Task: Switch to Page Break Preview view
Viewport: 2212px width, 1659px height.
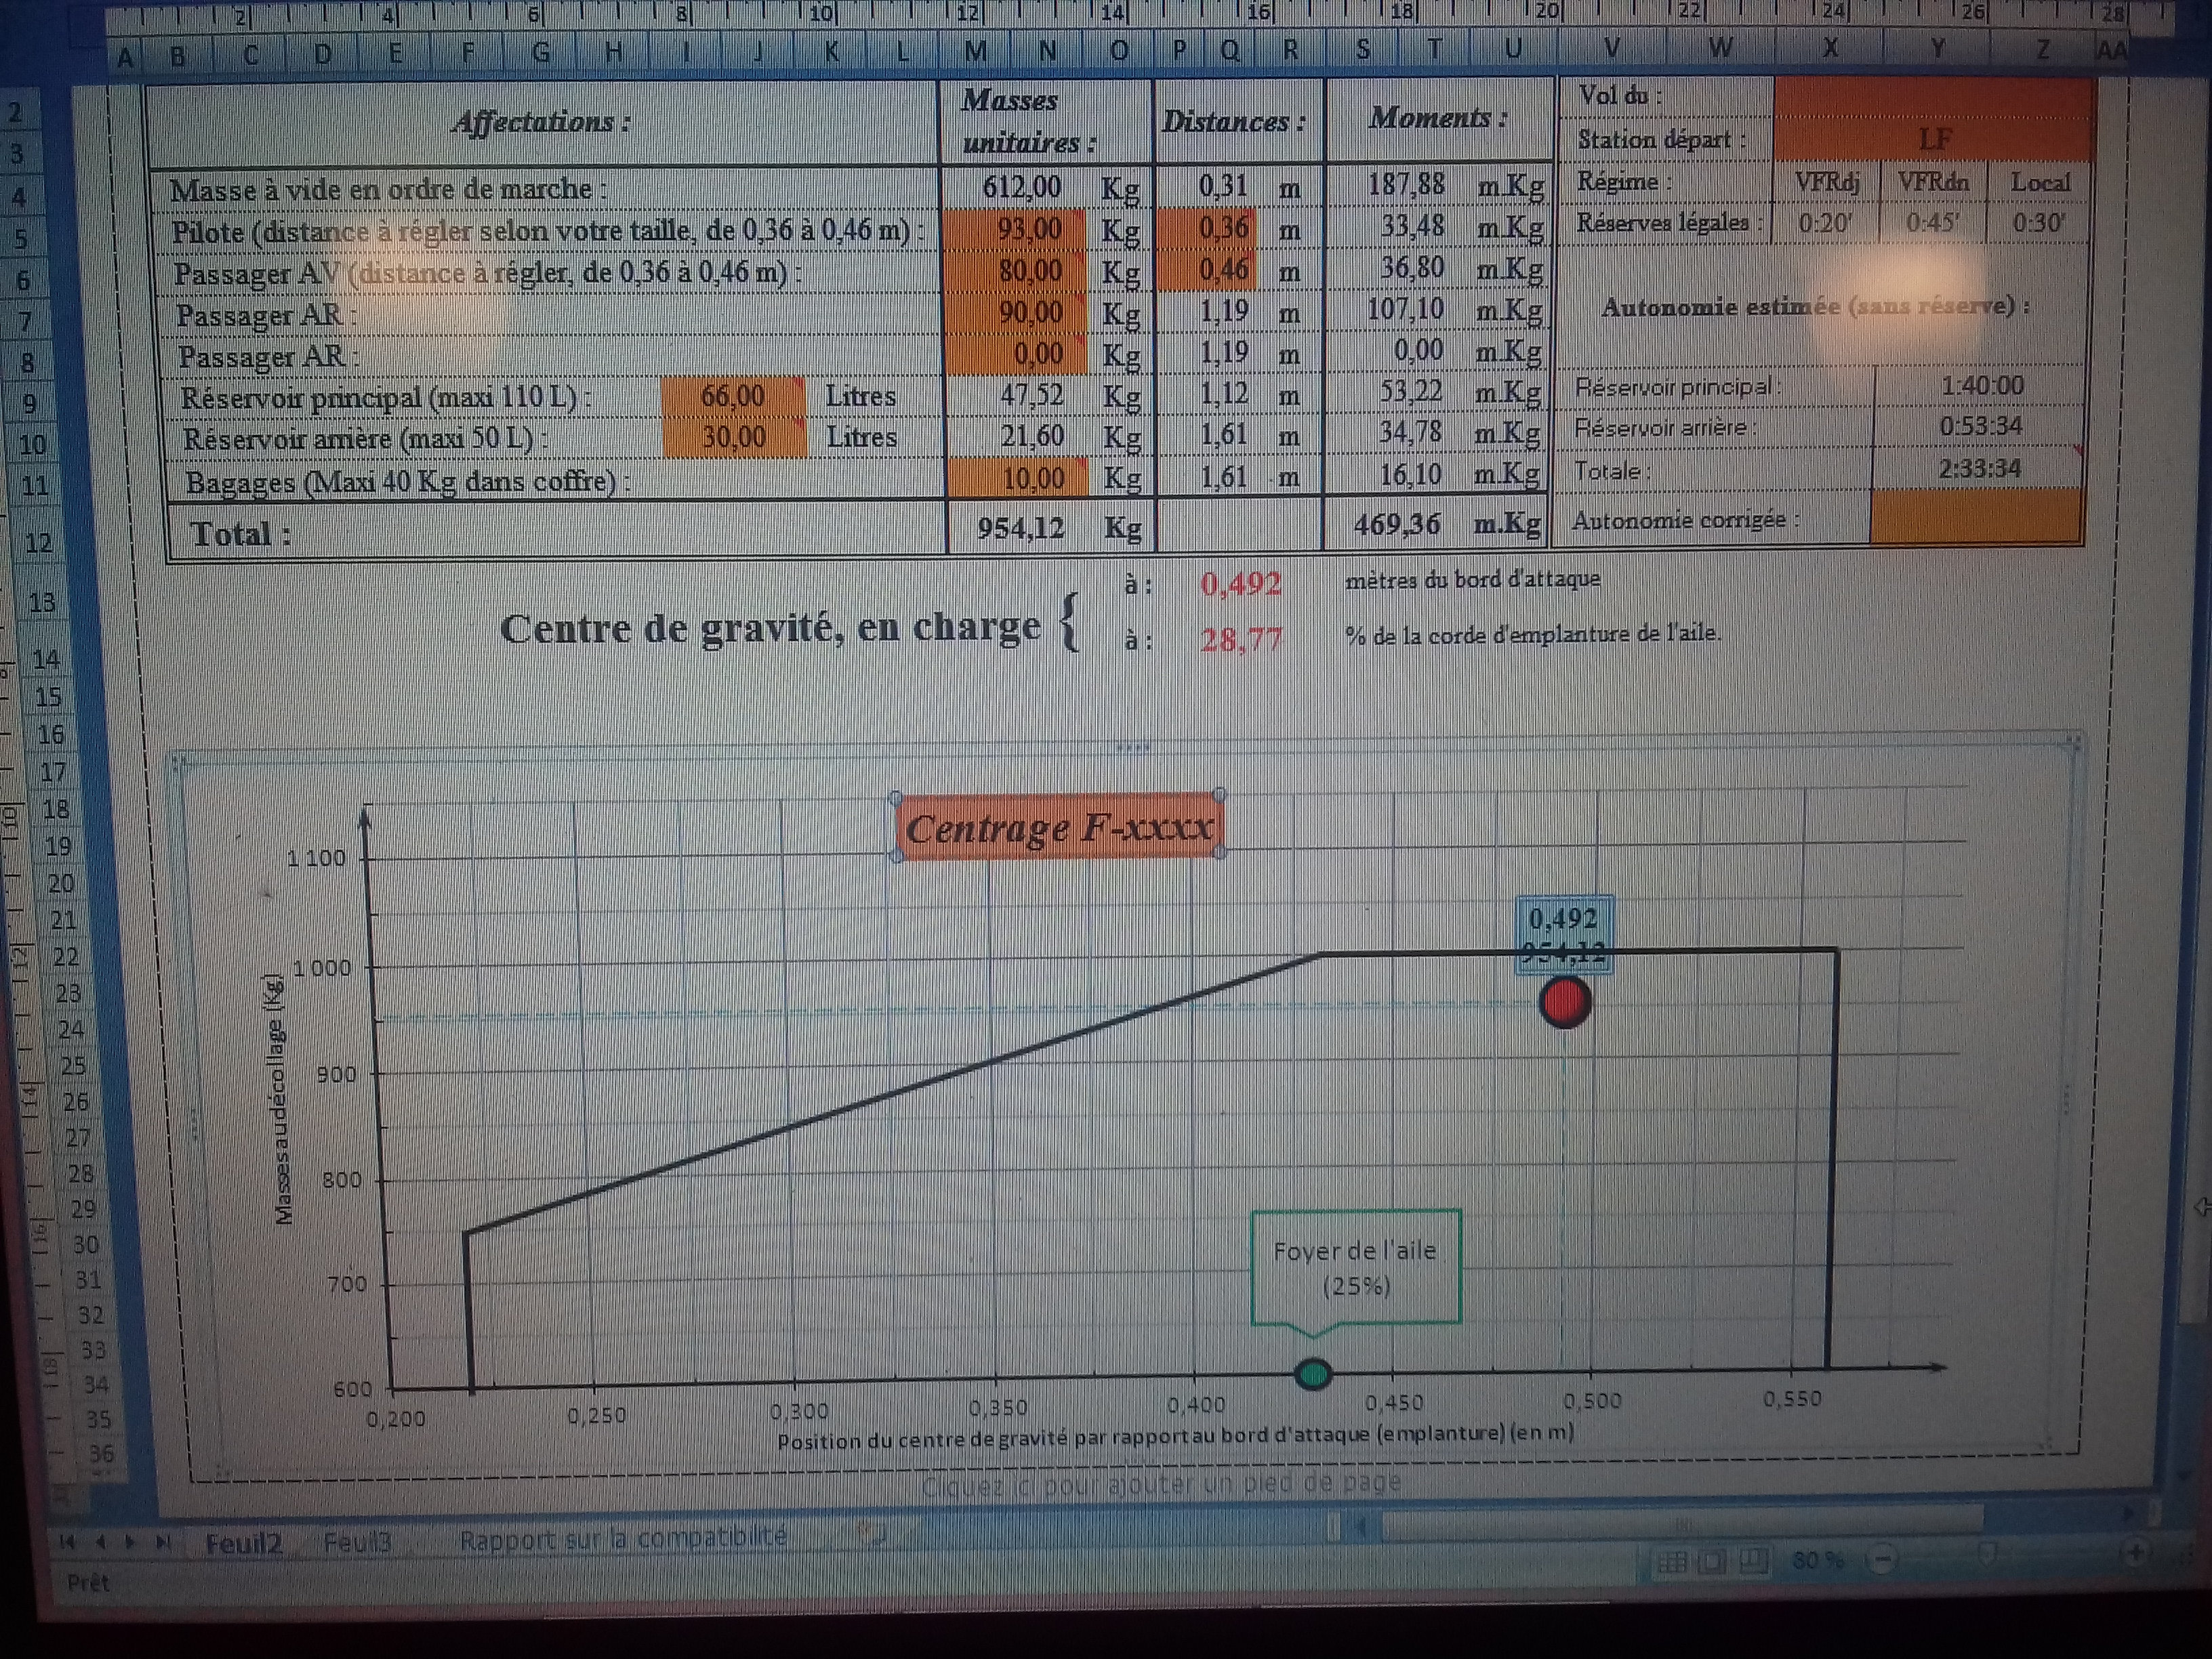Action: (1753, 1559)
